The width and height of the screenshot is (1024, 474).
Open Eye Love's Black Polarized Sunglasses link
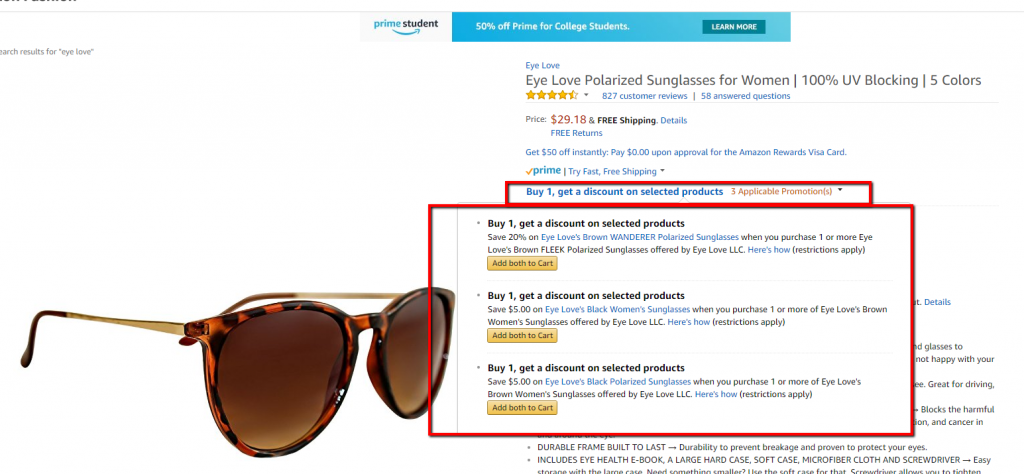click(618, 381)
